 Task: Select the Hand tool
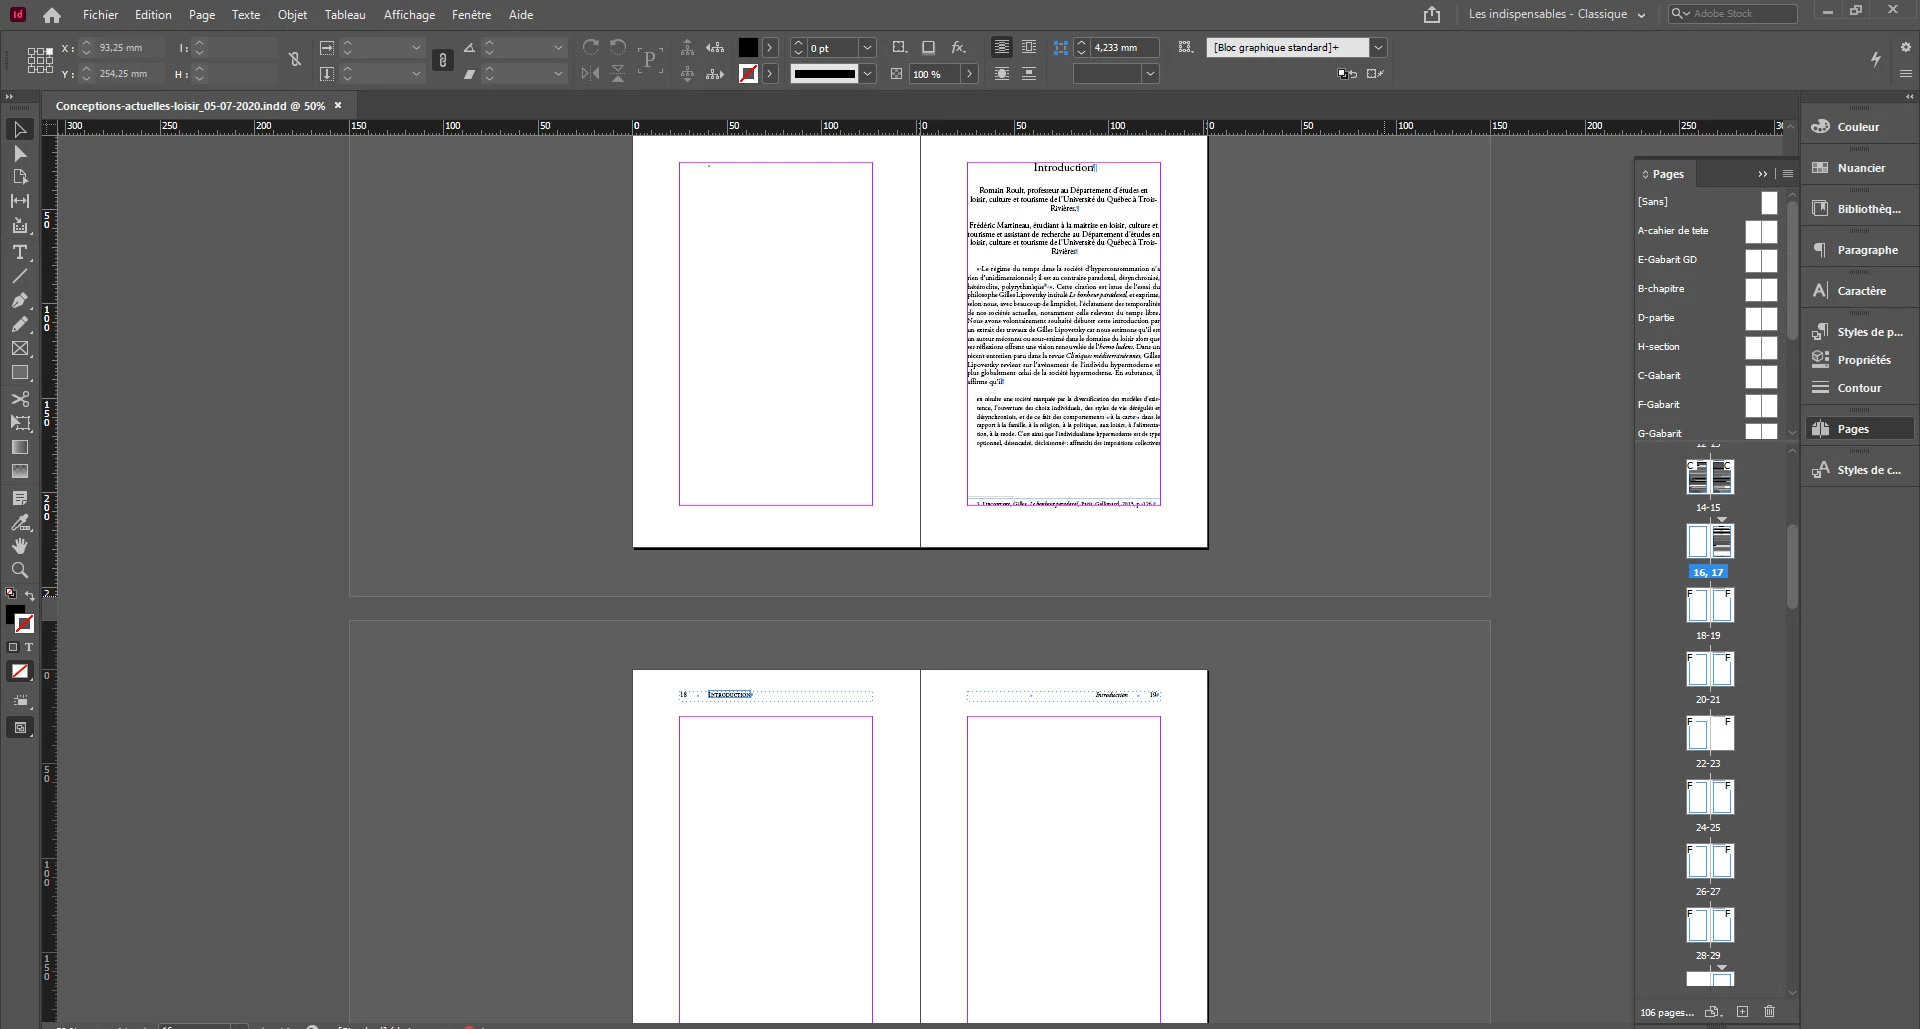19,546
